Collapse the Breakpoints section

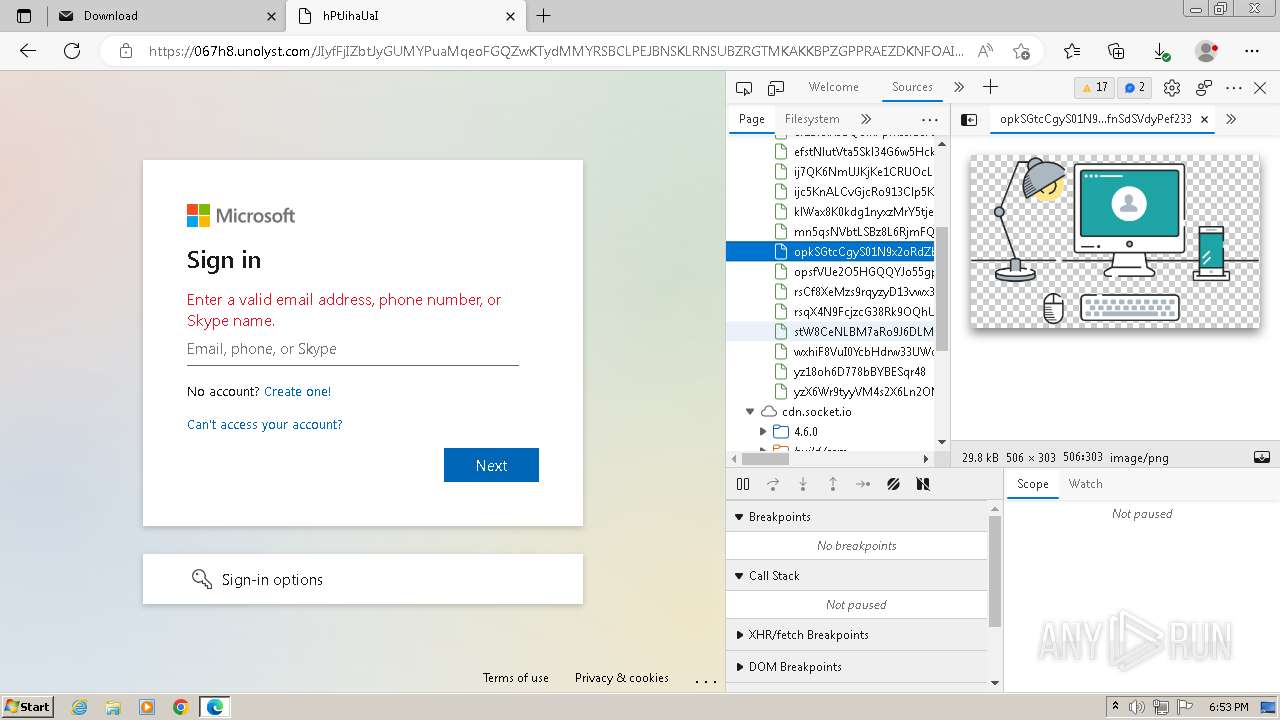740,517
